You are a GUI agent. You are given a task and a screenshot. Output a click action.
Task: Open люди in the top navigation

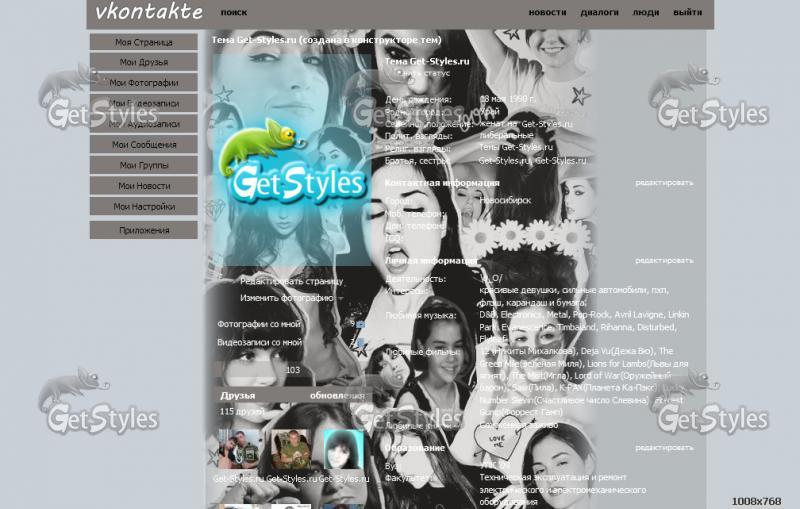[646, 12]
